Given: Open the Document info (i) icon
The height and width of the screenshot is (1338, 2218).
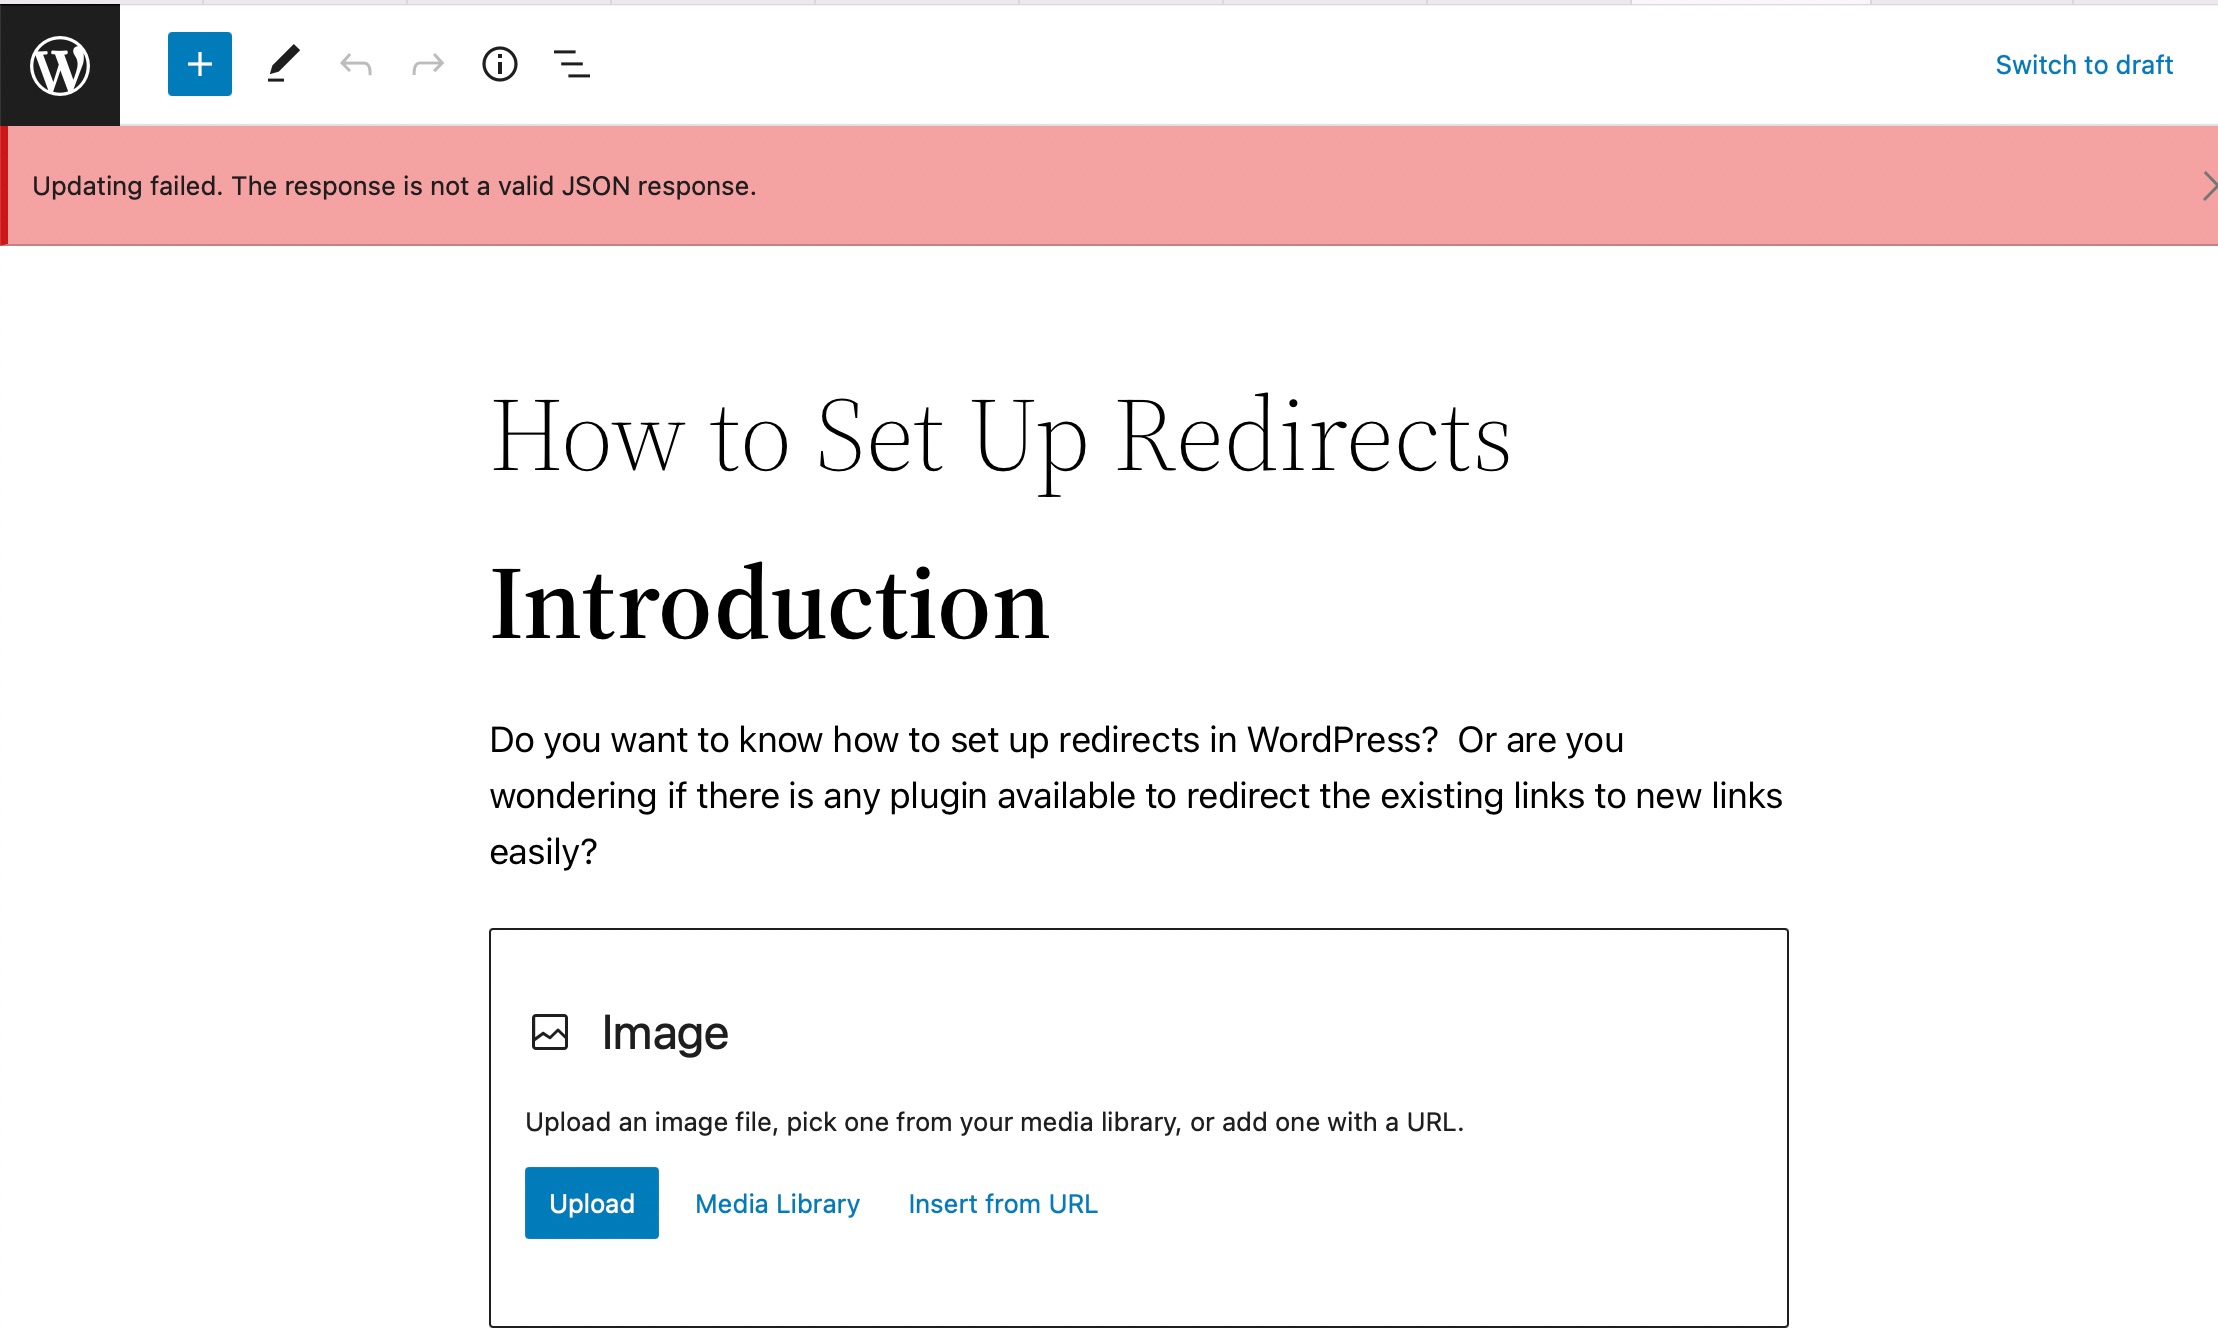Looking at the screenshot, I should (x=501, y=65).
